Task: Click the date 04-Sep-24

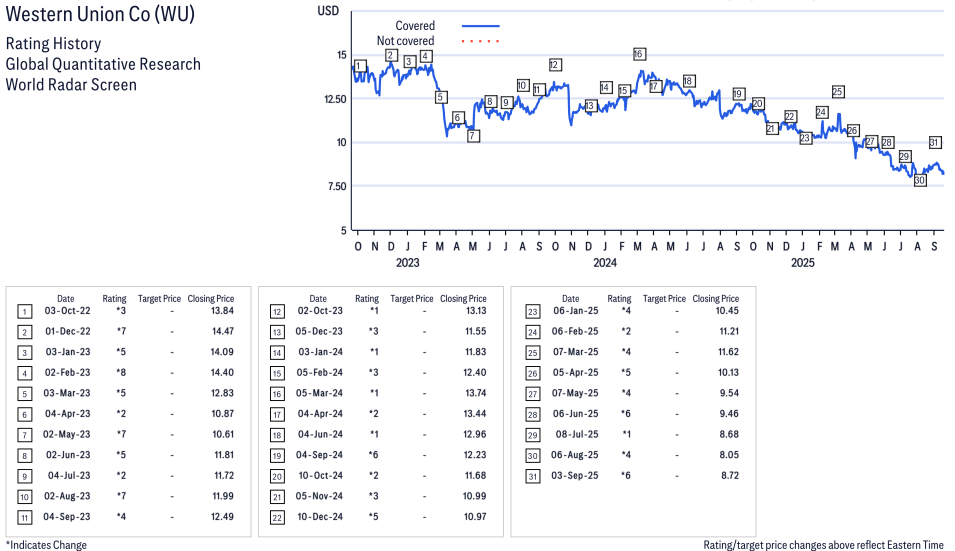Action: pyautogui.click(x=319, y=455)
